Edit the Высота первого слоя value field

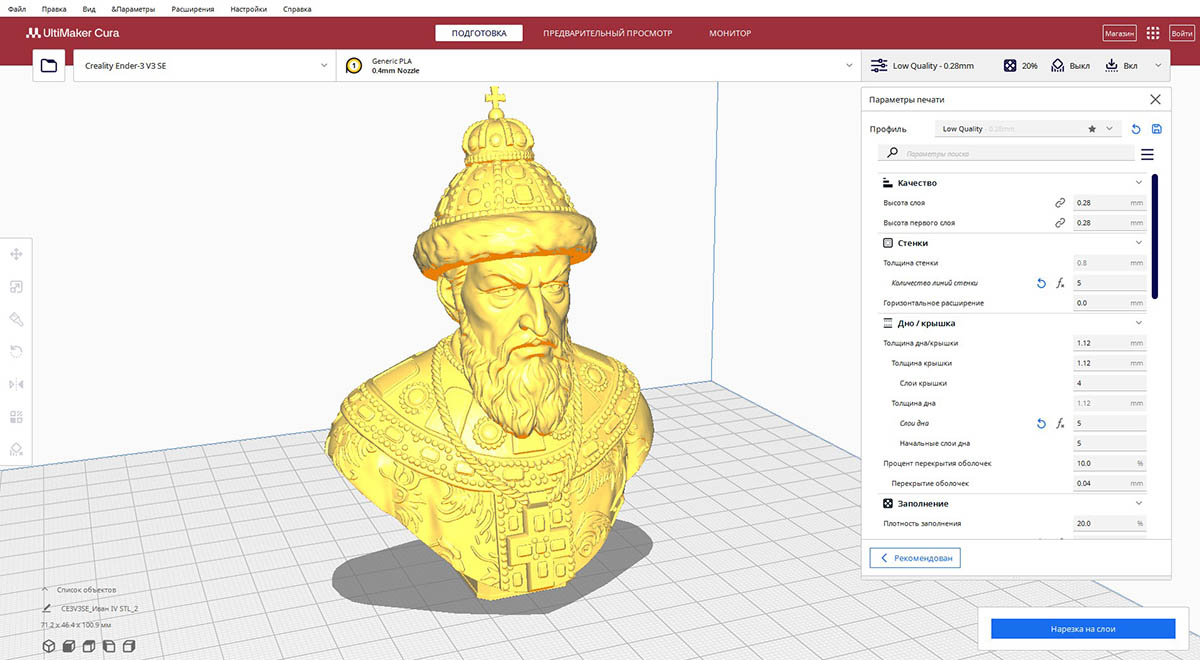tap(1109, 223)
